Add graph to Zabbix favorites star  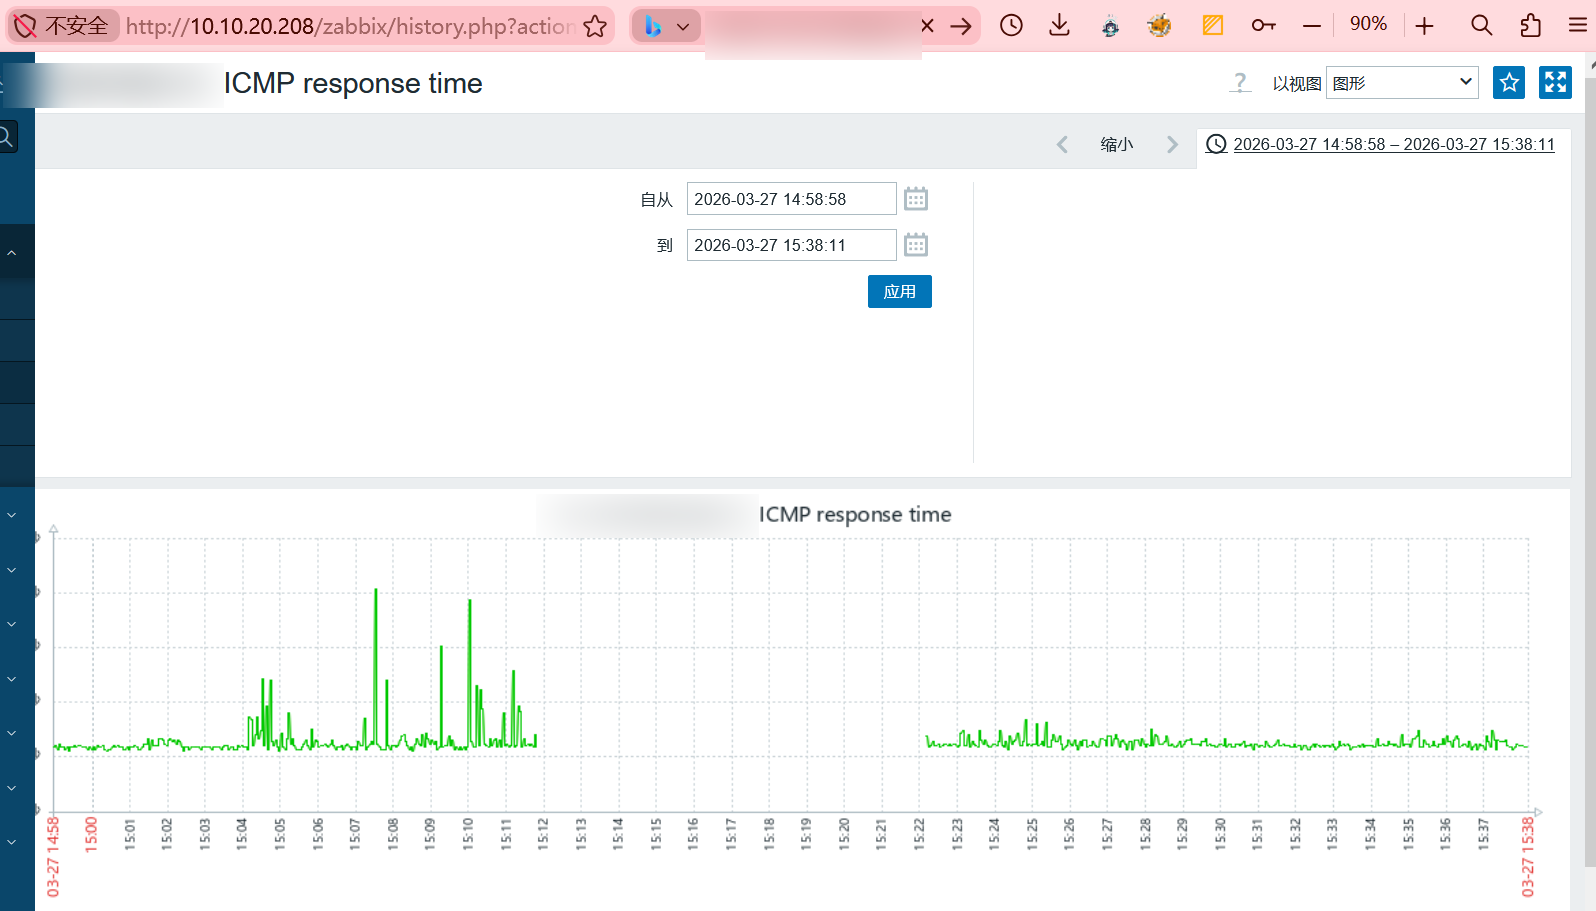1509,83
